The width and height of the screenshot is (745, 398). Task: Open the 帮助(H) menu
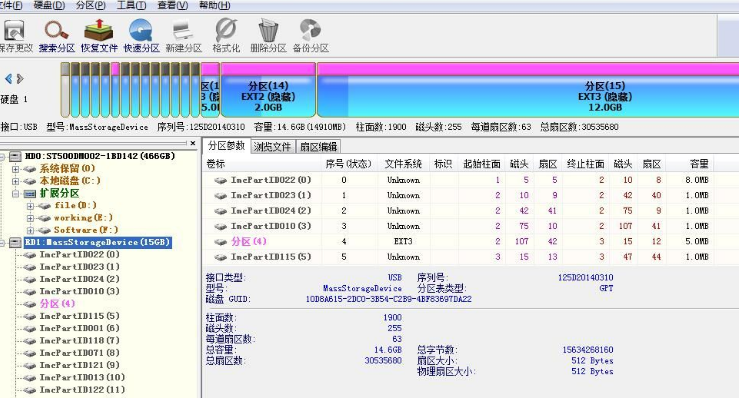(x=214, y=5)
